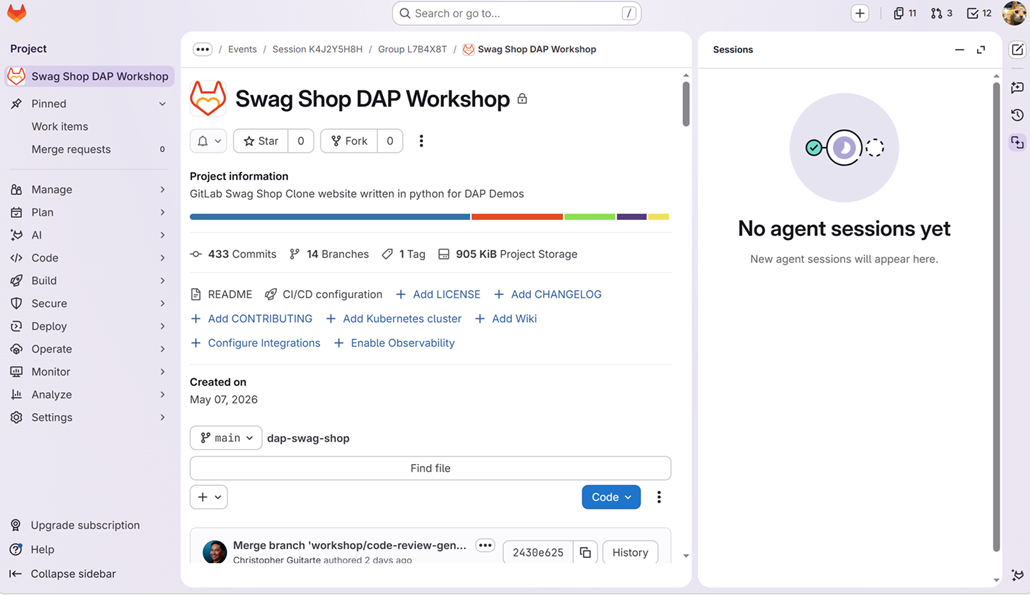Expand the AI menu
This screenshot has width=1030, height=595.
[x=88, y=235]
